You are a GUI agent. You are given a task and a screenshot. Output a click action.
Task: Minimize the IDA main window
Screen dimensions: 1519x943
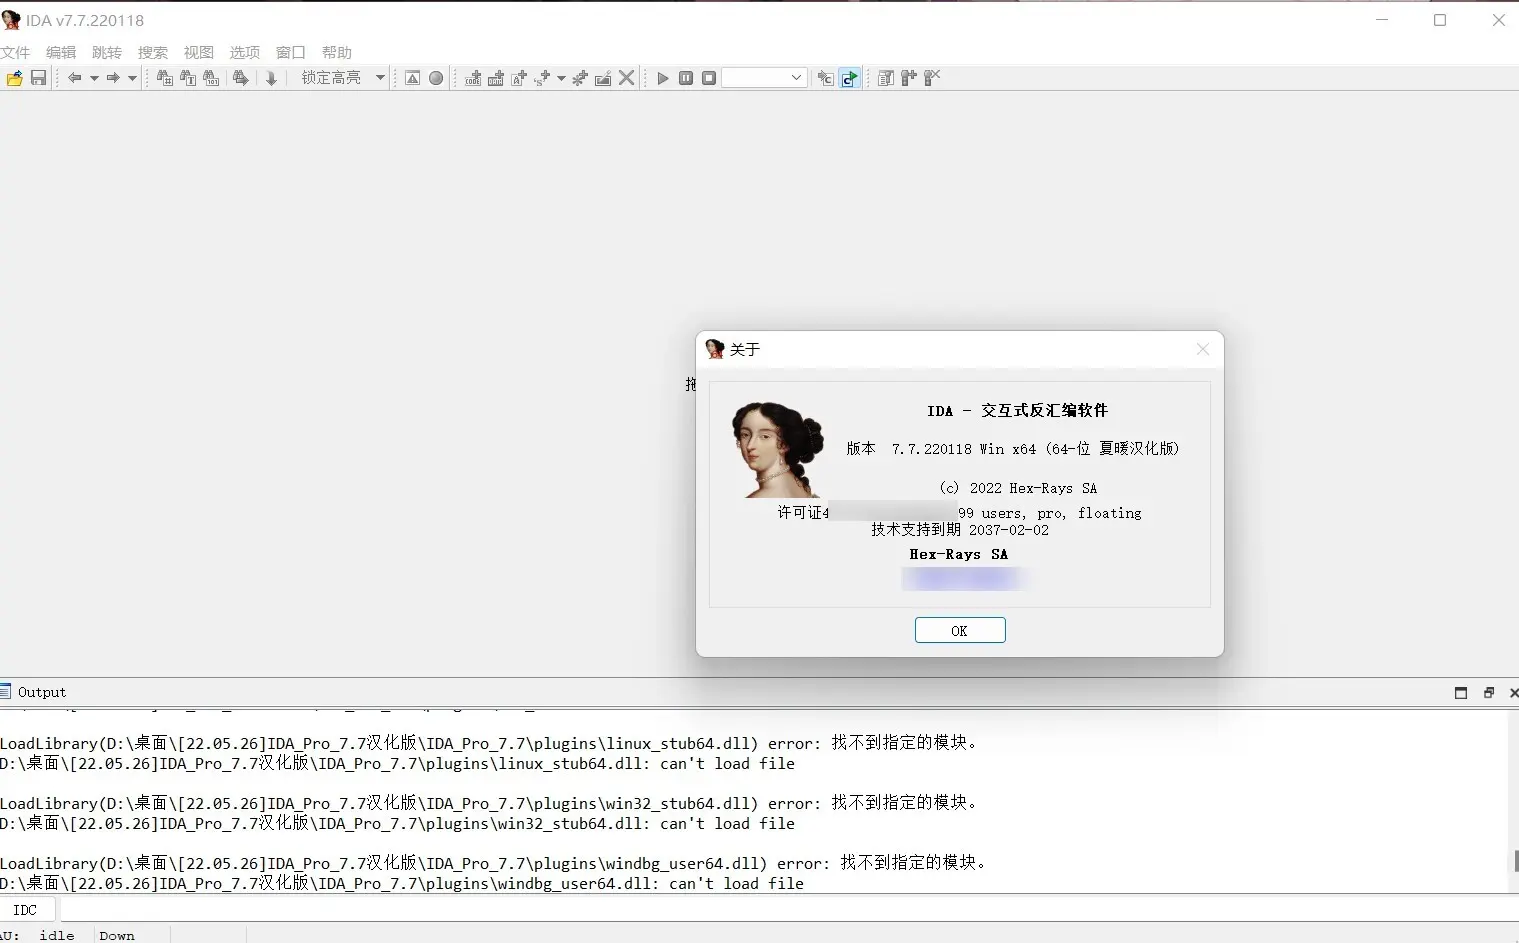[x=1382, y=20]
